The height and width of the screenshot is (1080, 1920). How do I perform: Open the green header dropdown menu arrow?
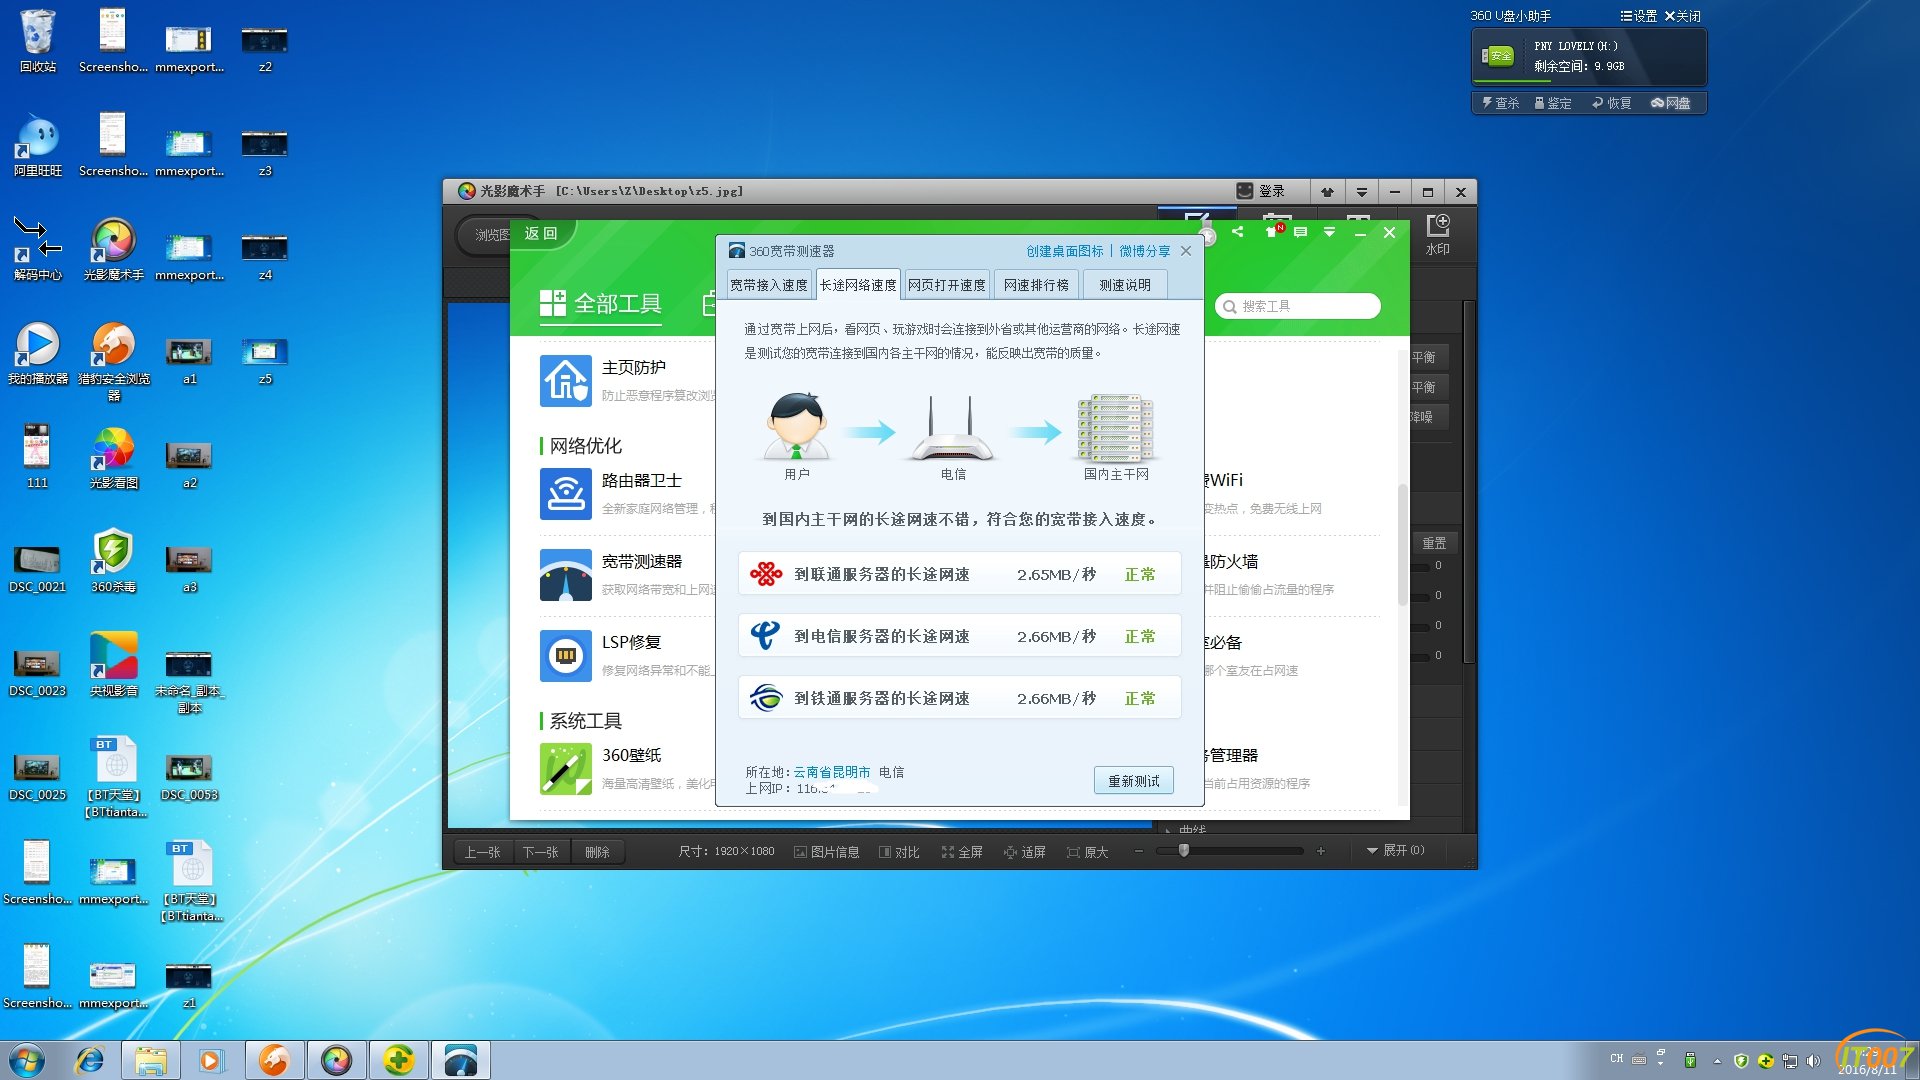coord(1329,232)
